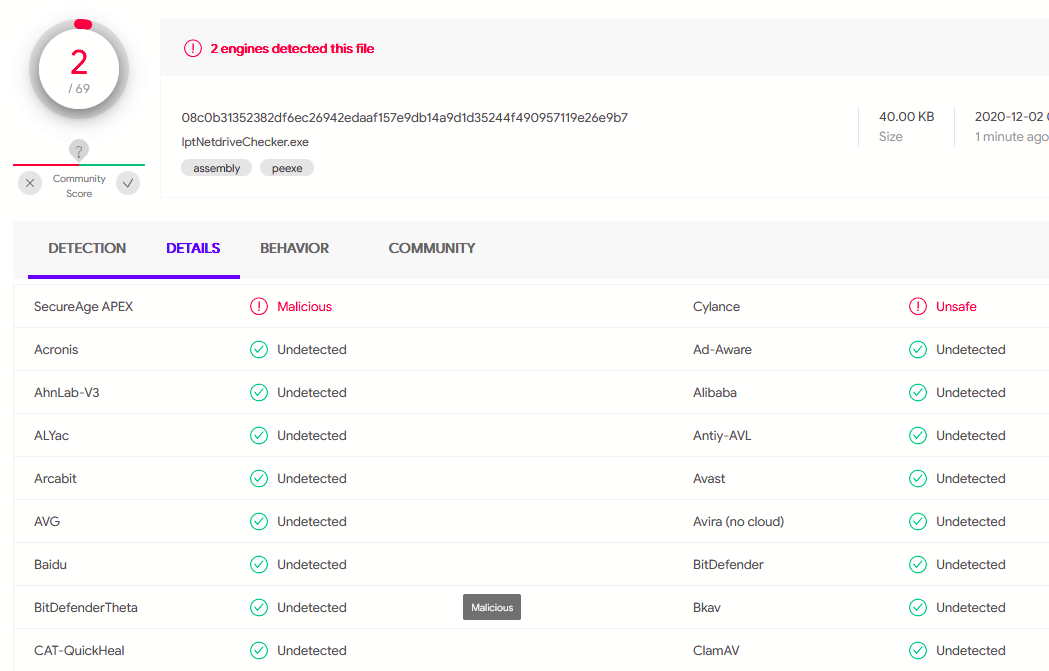Click the red alert icon next to Malicious
This screenshot has width=1049, height=671.
point(259,306)
